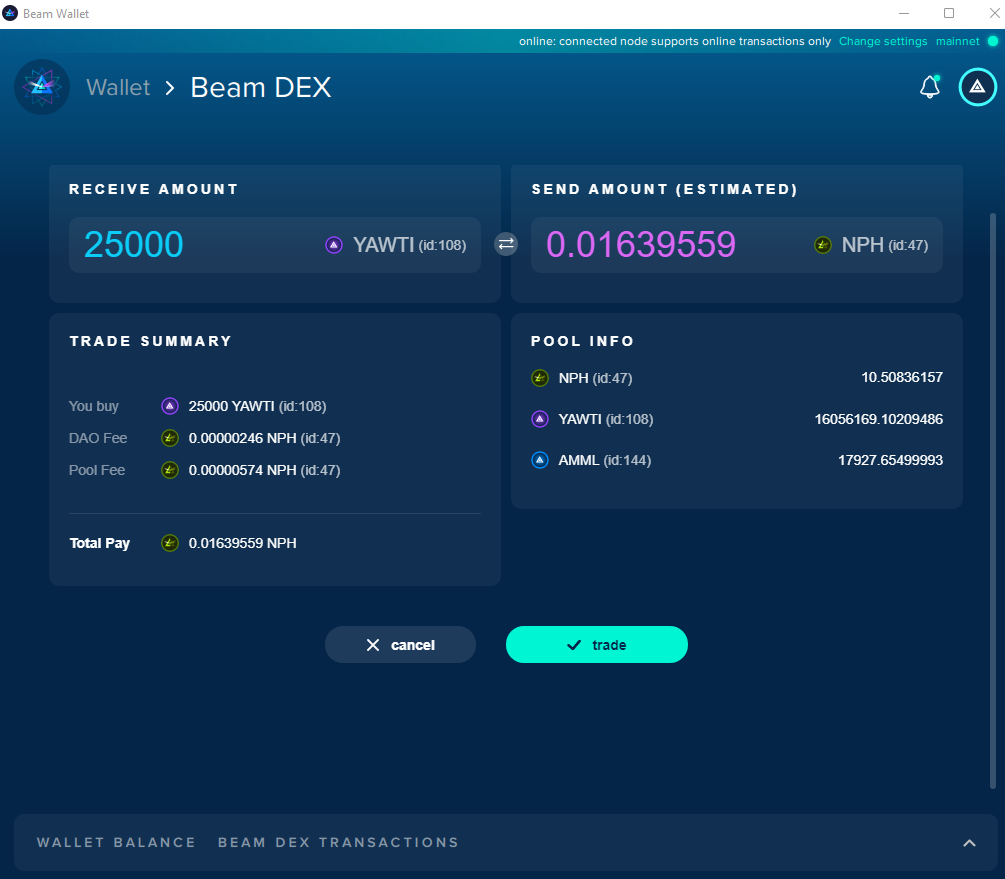This screenshot has height=879, width=1005.
Task: Click the DAO Fee value 0.00000246 NPH
Action: click(x=264, y=438)
